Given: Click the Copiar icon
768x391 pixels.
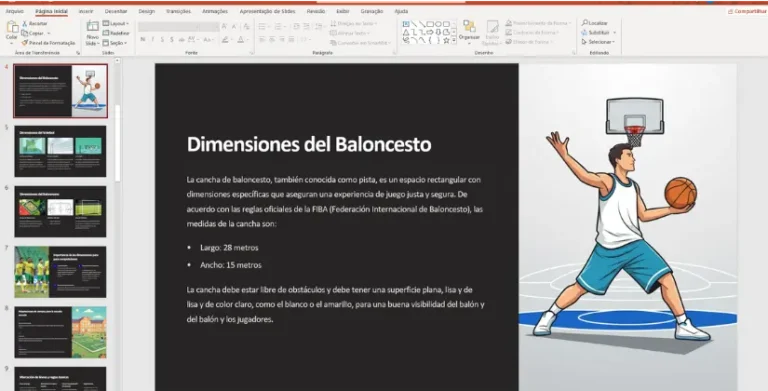Looking at the screenshot, I should tap(24, 33).
